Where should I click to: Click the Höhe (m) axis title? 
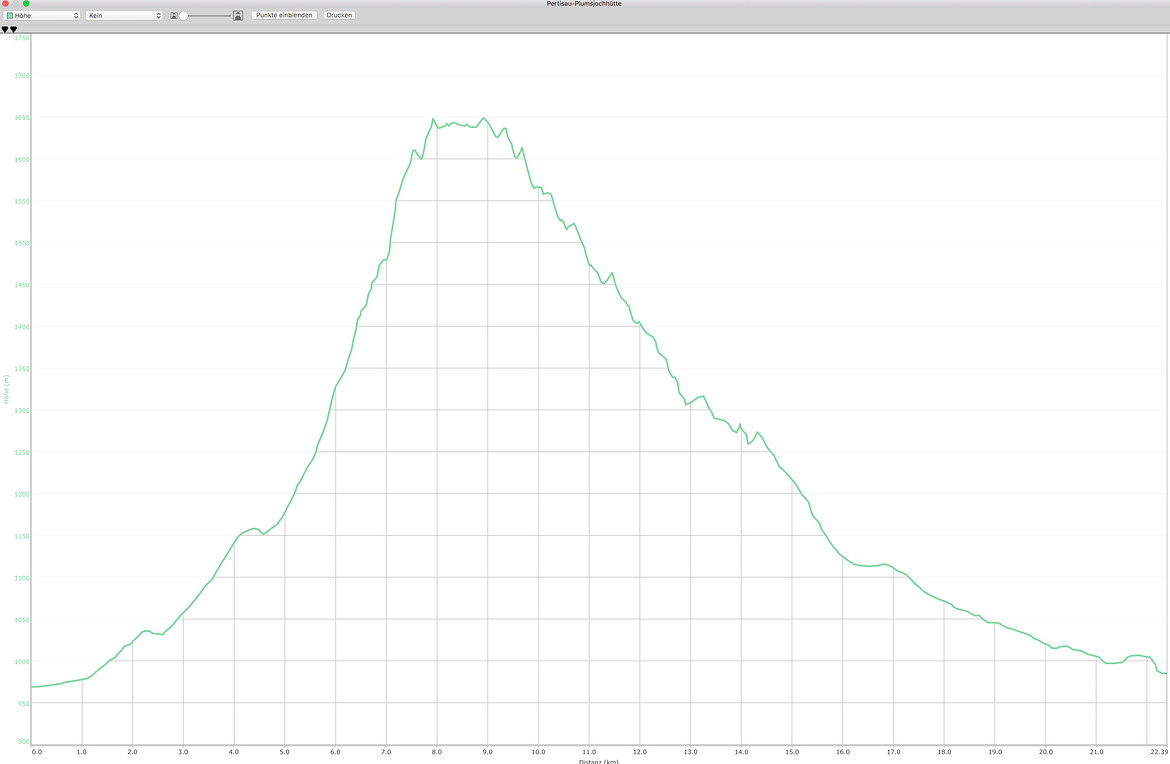pos(6,389)
